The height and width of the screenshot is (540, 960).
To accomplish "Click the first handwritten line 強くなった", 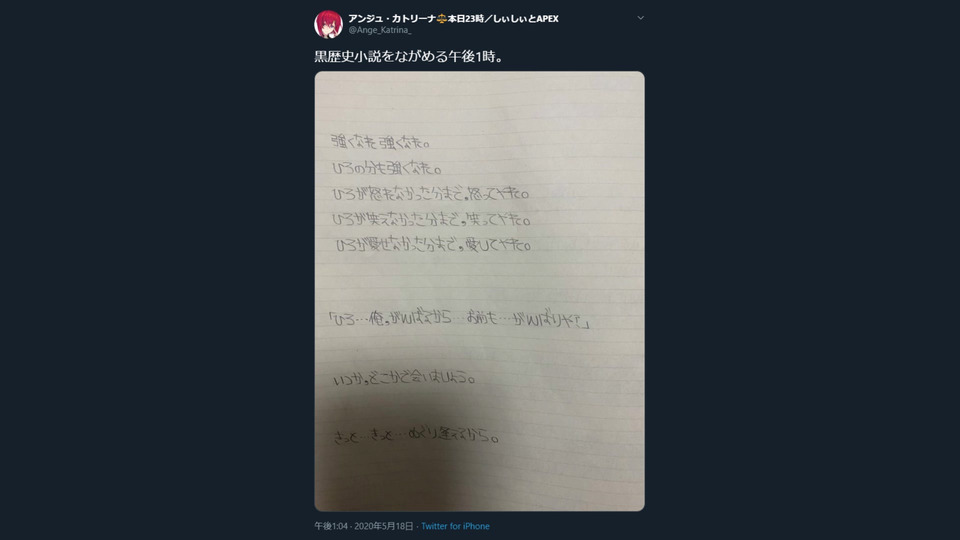I will 381,142.
